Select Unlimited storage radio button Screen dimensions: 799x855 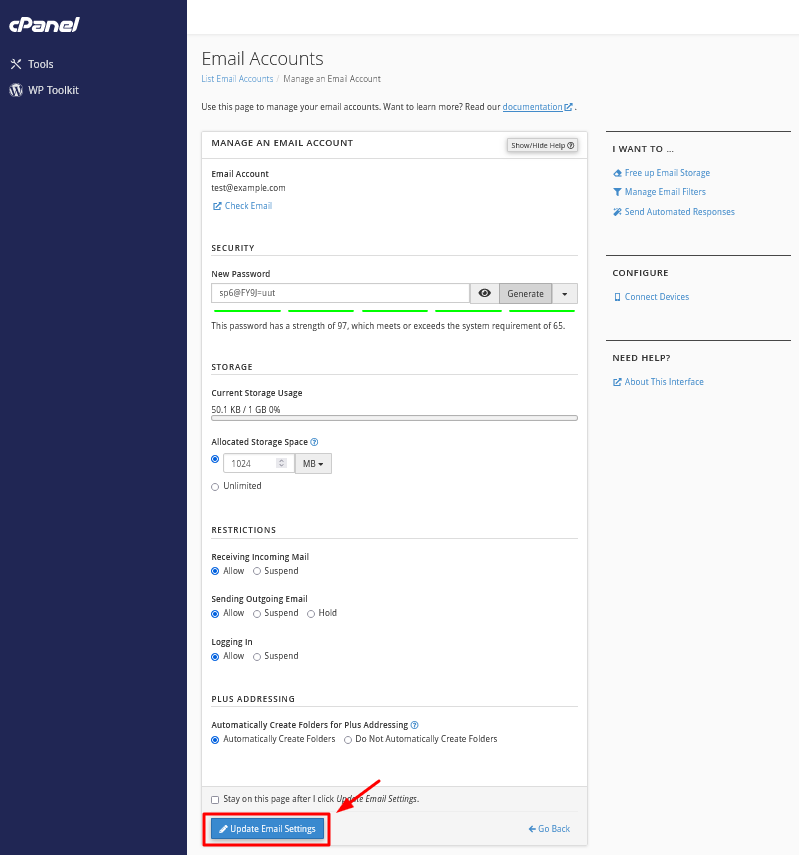pyautogui.click(x=215, y=486)
